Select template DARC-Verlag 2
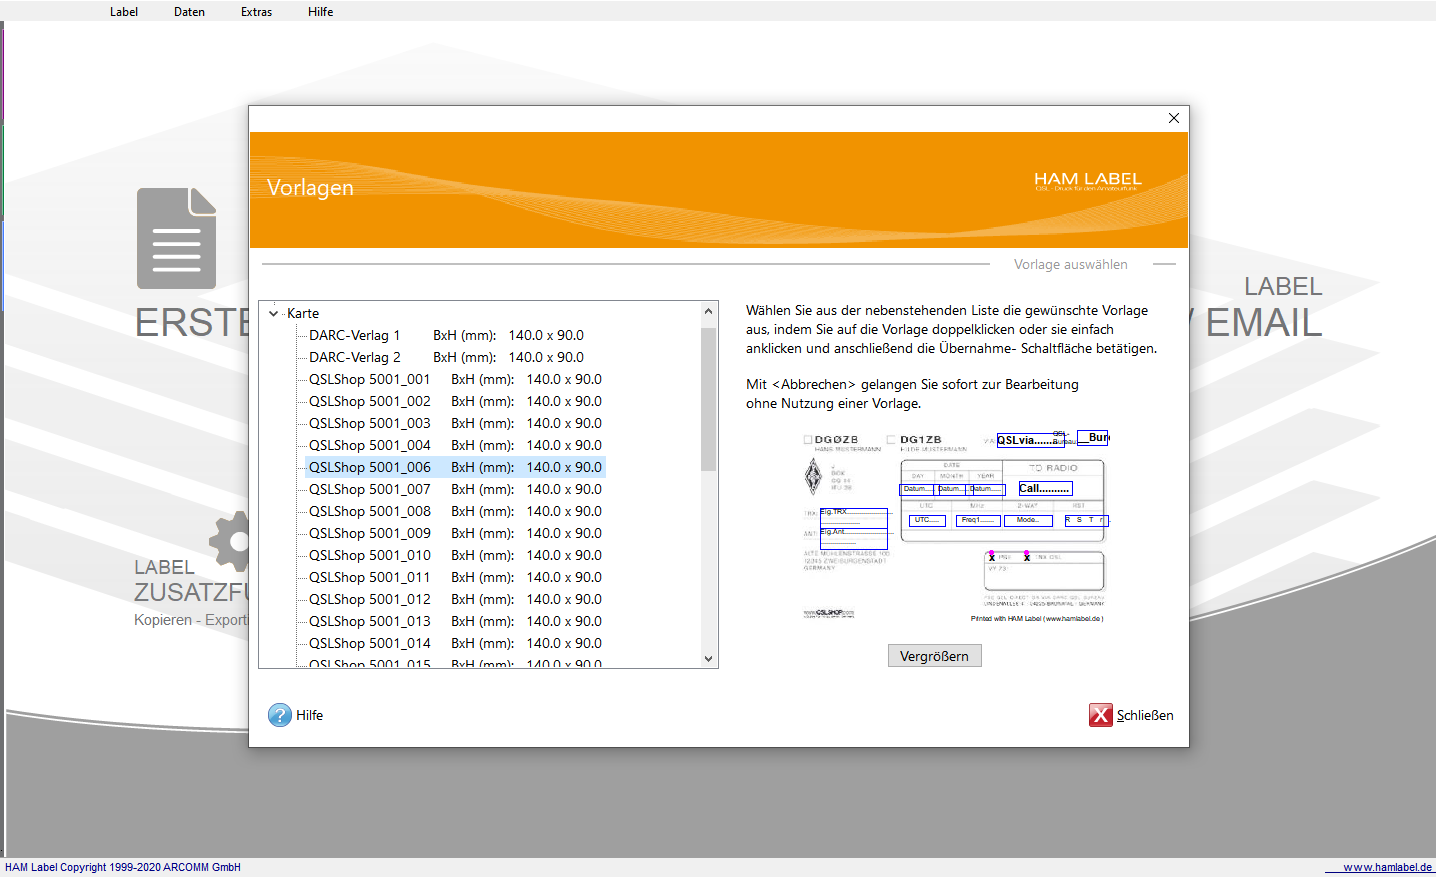The width and height of the screenshot is (1436, 878). pyautogui.click(x=446, y=357)
